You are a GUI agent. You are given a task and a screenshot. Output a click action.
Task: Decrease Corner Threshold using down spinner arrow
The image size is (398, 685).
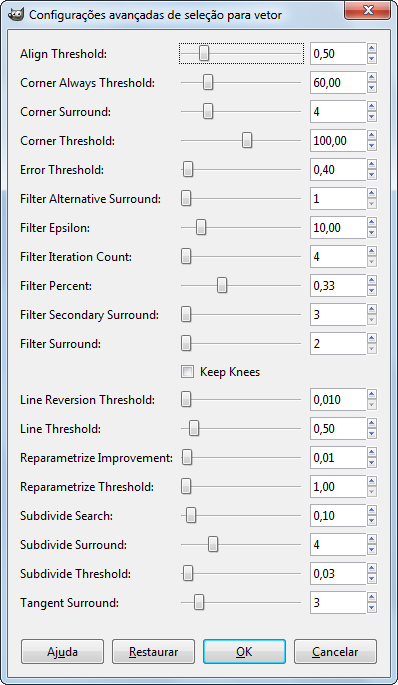[372, 146]
